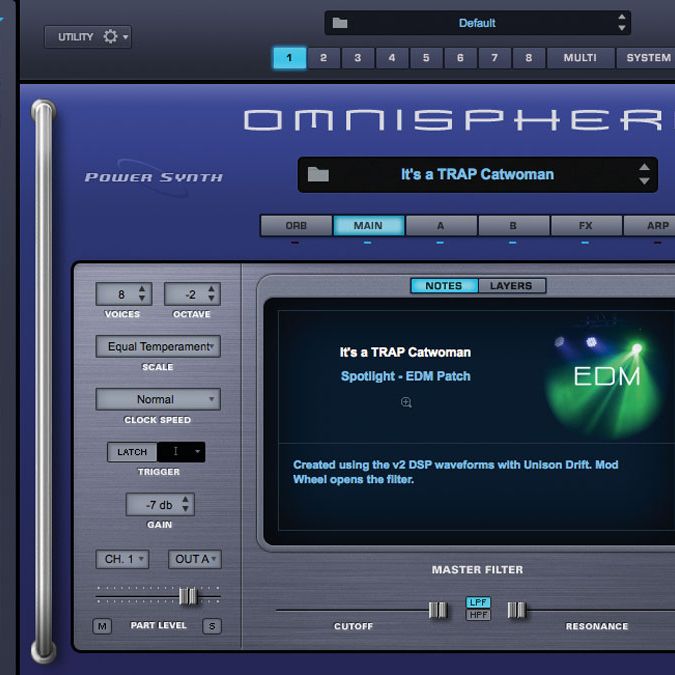Image resolution: width=675 pixels, height=675 pixels.
Task: Click the Default multi name field
Action: coord(477,23)
